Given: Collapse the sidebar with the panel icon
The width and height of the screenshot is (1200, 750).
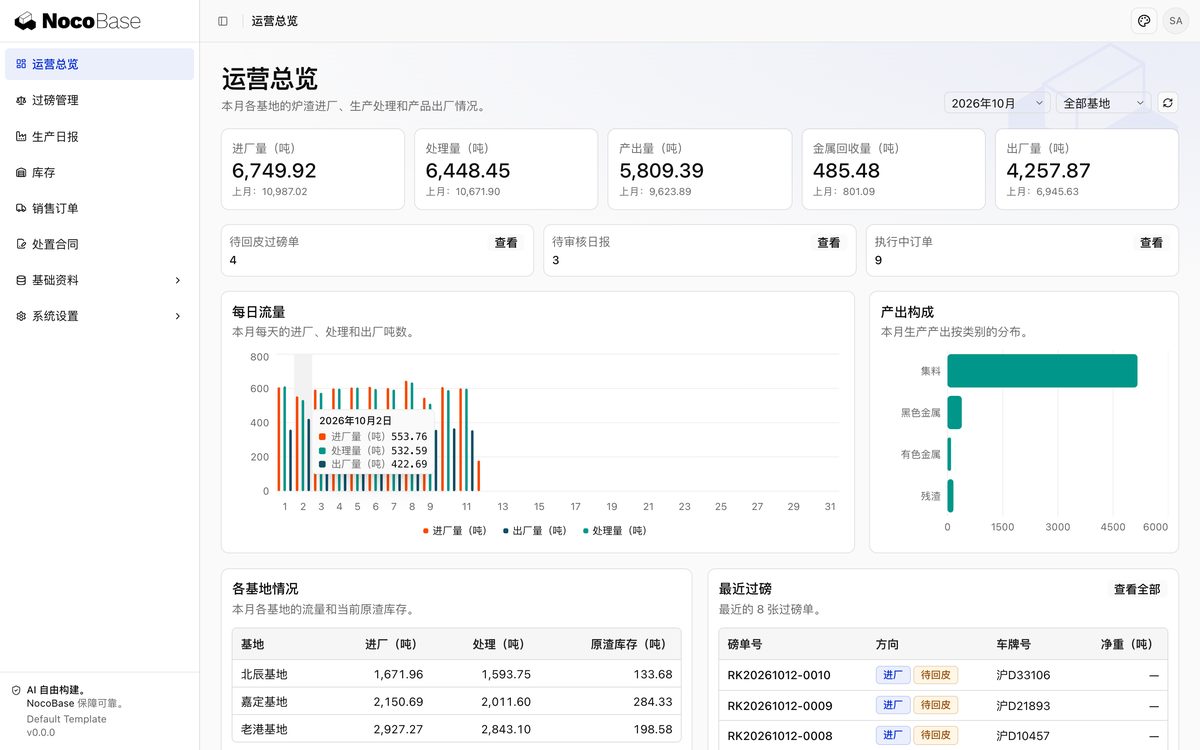Looking at the screenshot, I should tap(223, 21).
